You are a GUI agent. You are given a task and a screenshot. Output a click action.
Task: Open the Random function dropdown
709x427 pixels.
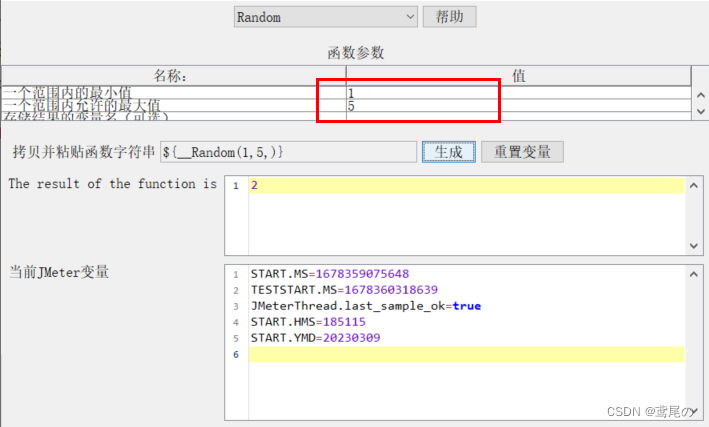(x=325, y=17)
